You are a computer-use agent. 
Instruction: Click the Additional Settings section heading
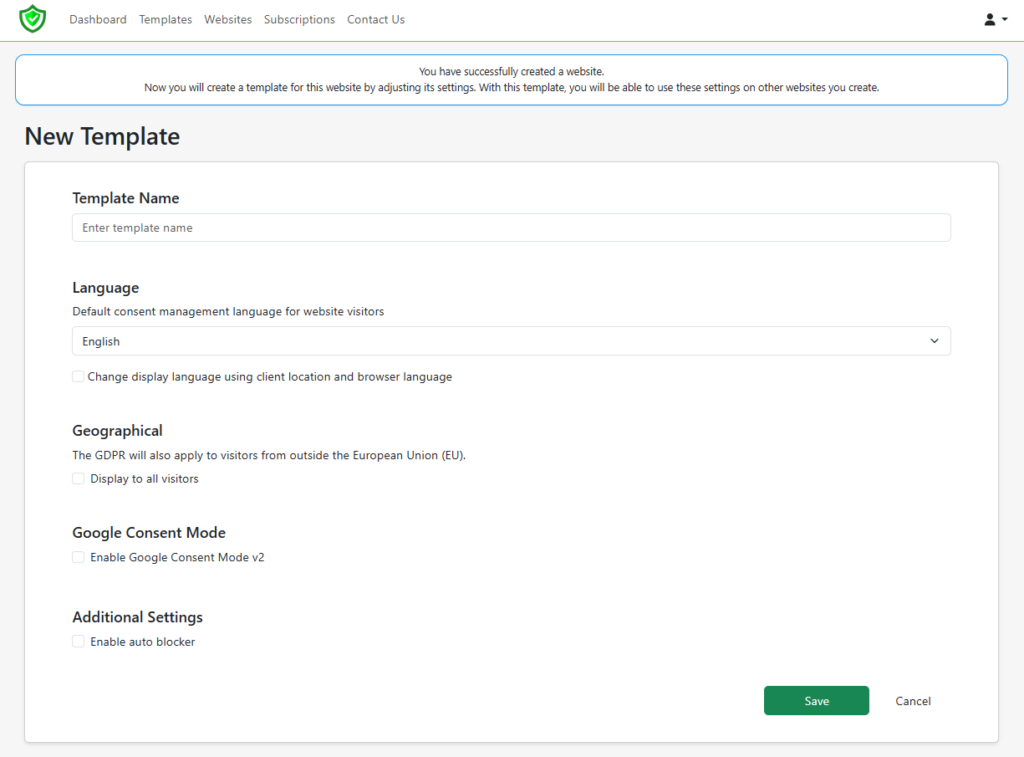pyautogui.click(x=138, y=617)
